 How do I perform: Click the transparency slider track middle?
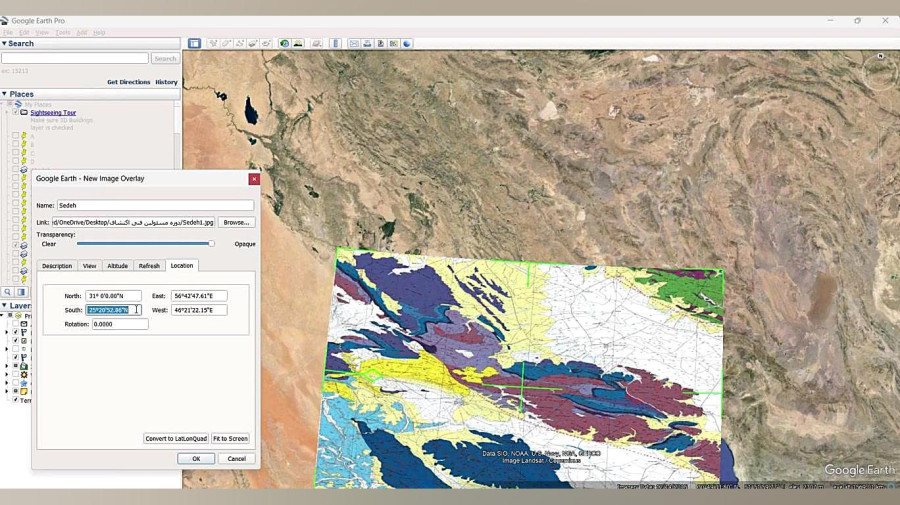coord(144,244)
